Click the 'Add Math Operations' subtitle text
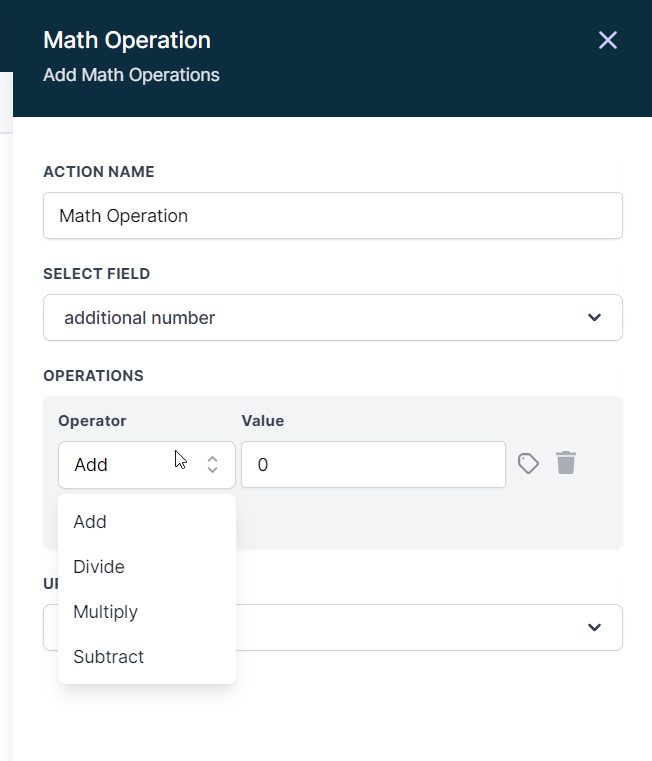Screen dimensions: 652x761 coord(131,75)
